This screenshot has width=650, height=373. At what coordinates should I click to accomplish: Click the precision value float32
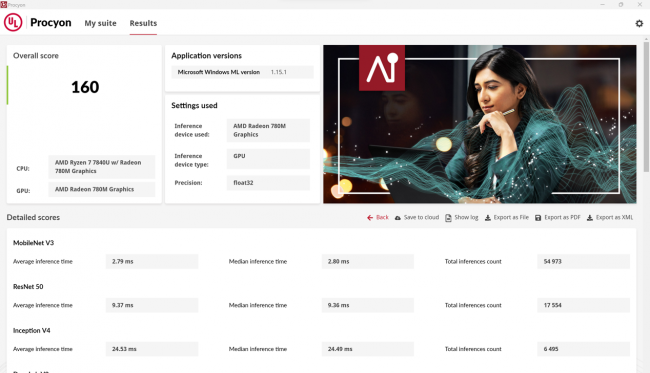pos(268,183)
